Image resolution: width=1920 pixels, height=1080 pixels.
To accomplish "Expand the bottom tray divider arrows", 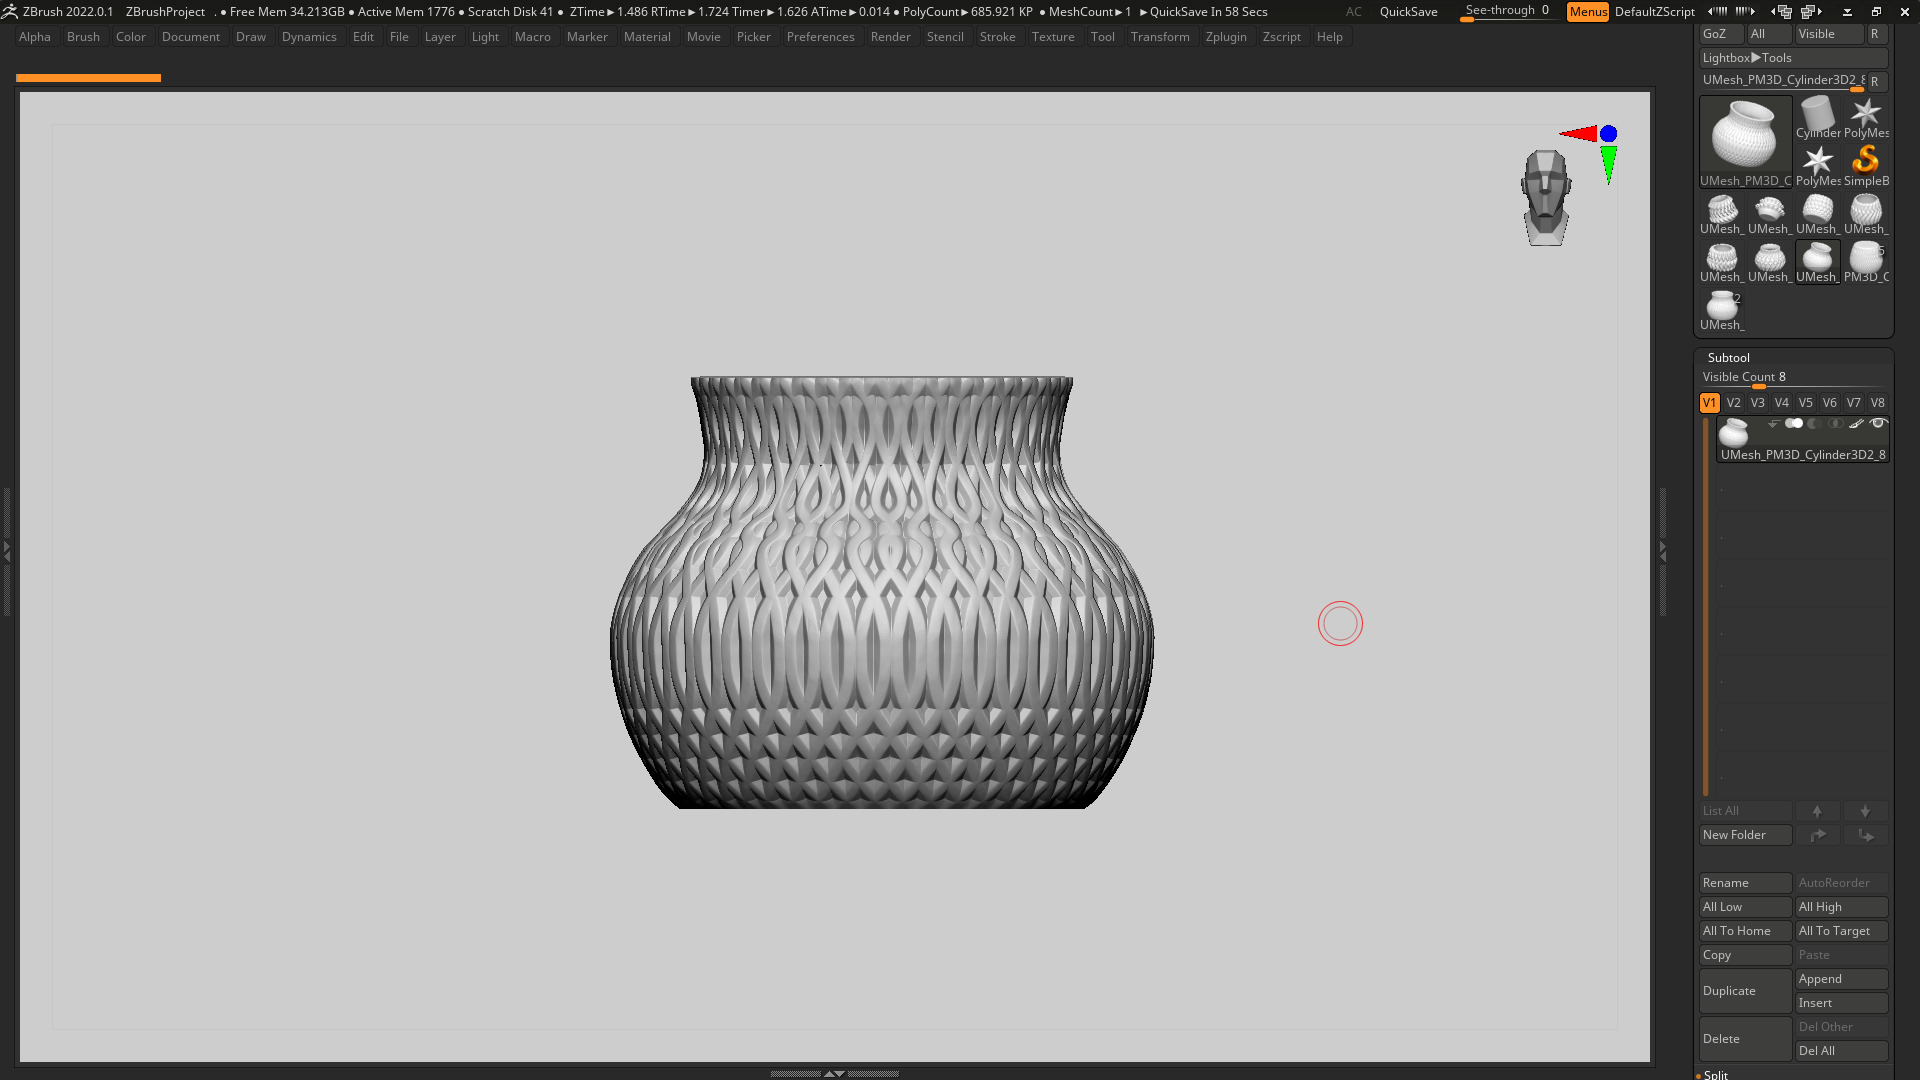I will [x=834, y=1073].
